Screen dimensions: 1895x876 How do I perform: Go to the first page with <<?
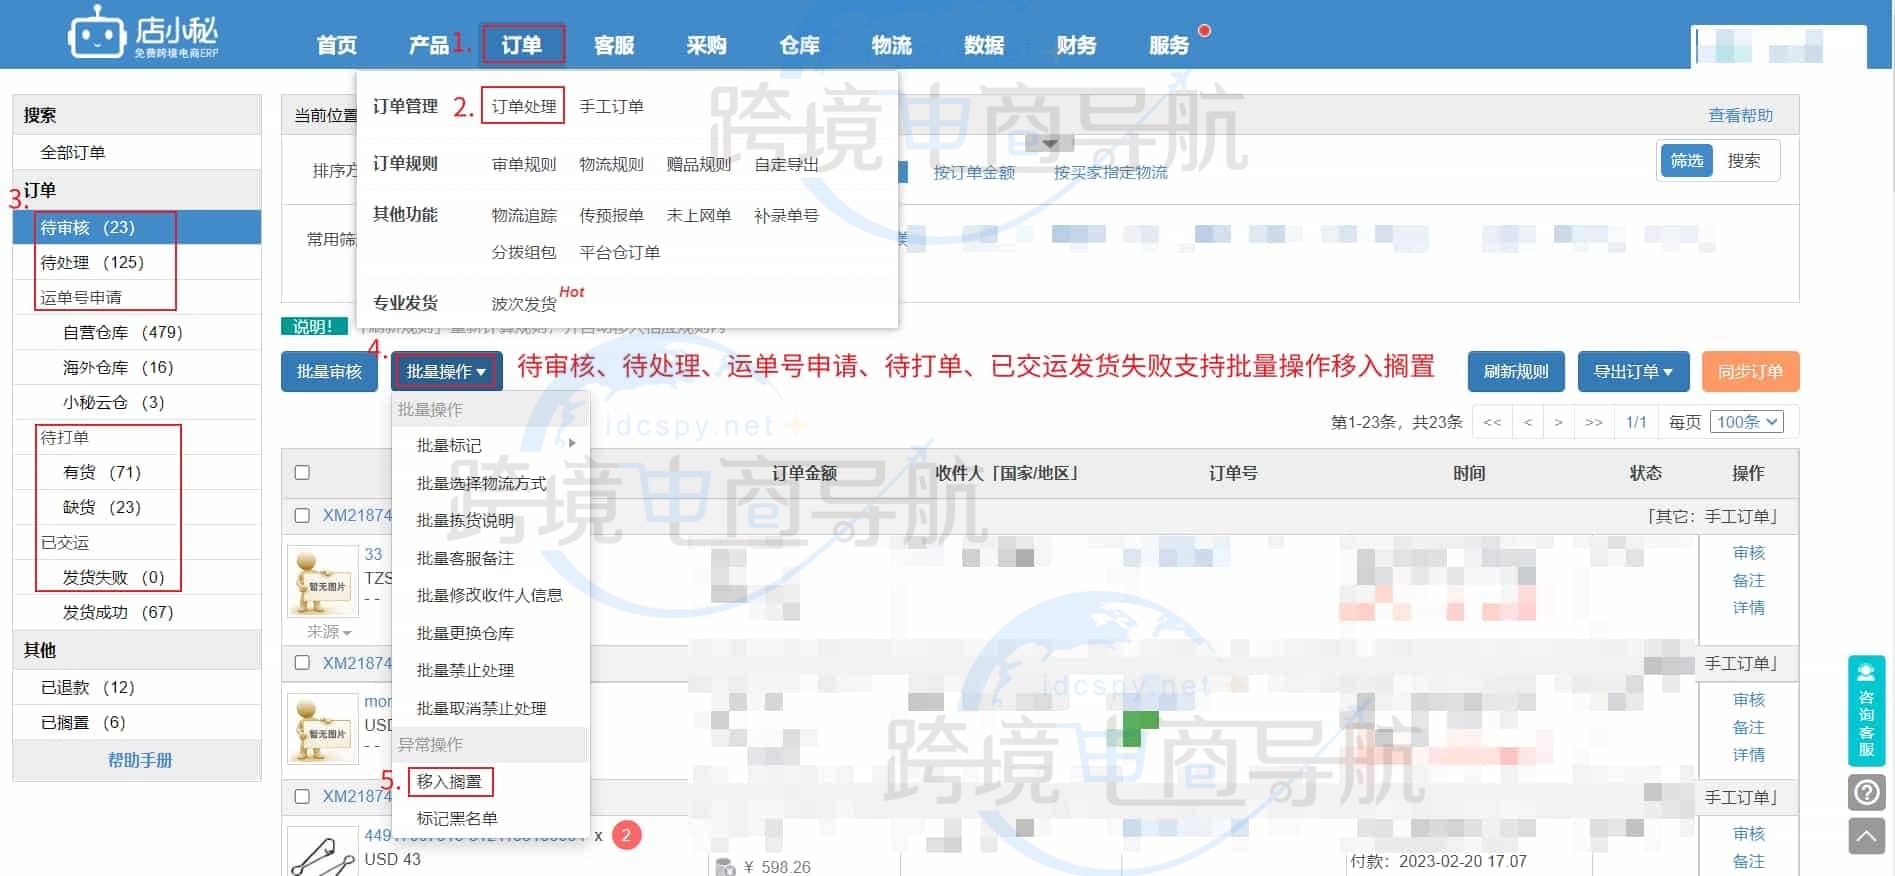pyautogui.click(x=1492, y=422)
